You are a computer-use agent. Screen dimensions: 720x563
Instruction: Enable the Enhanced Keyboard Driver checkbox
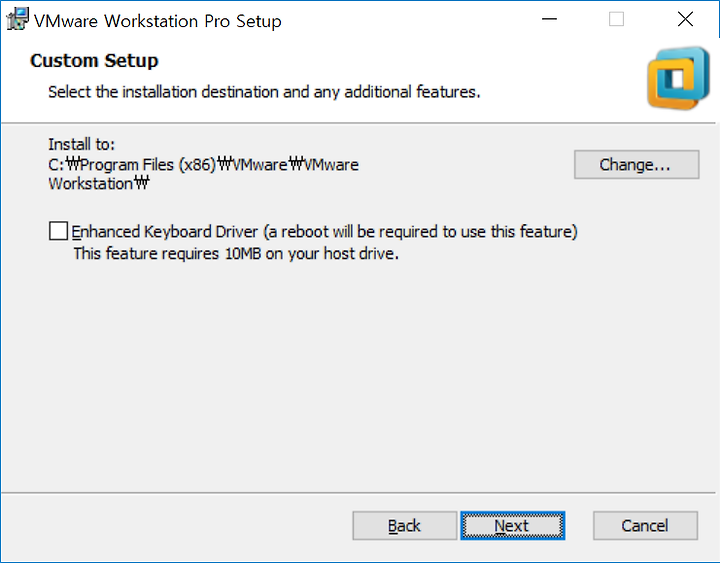pyautogui.click(x=58, y=231)
